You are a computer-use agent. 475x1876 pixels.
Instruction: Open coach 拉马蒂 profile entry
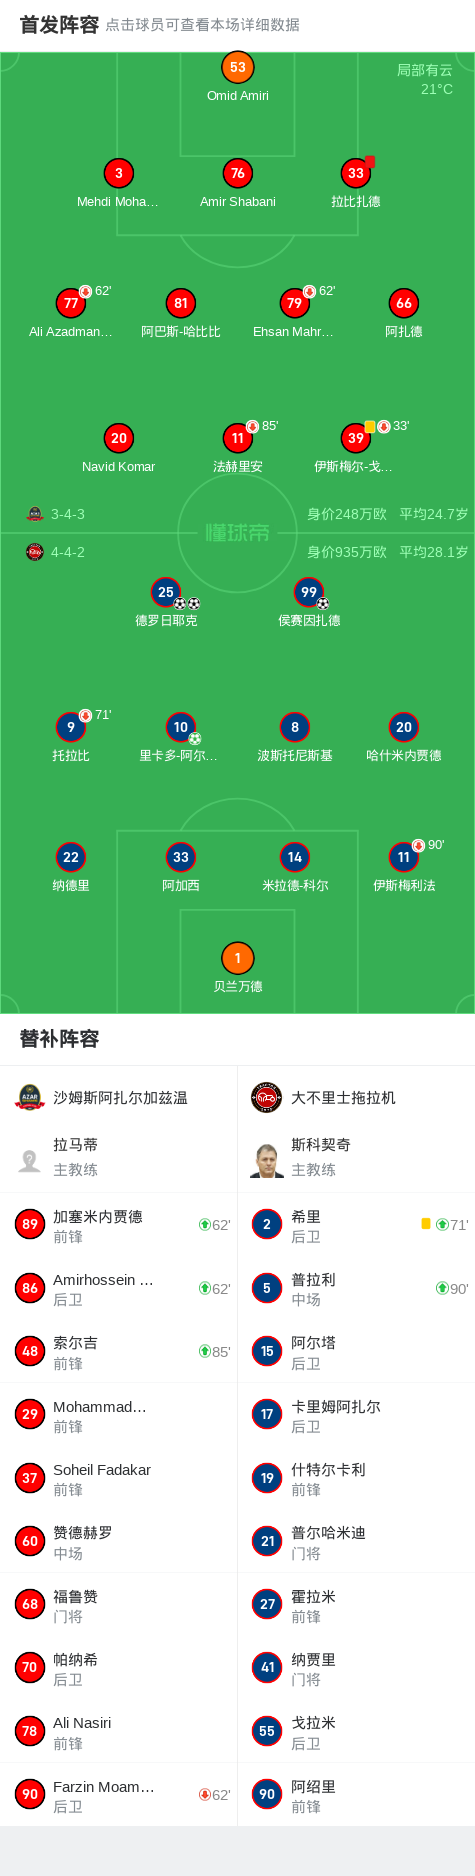[119, 1157]
